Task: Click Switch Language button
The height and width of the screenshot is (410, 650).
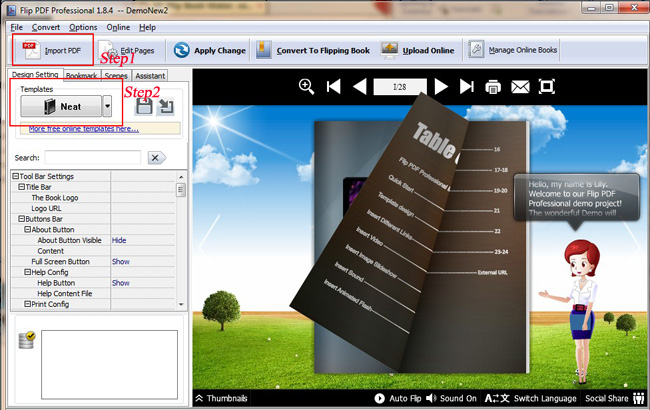Action: [531, 398]
